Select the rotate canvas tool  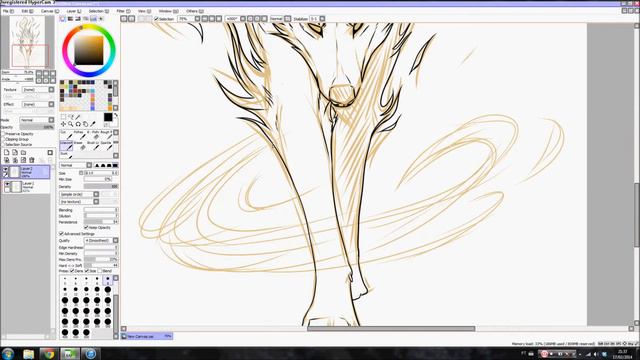coord(78,124)
